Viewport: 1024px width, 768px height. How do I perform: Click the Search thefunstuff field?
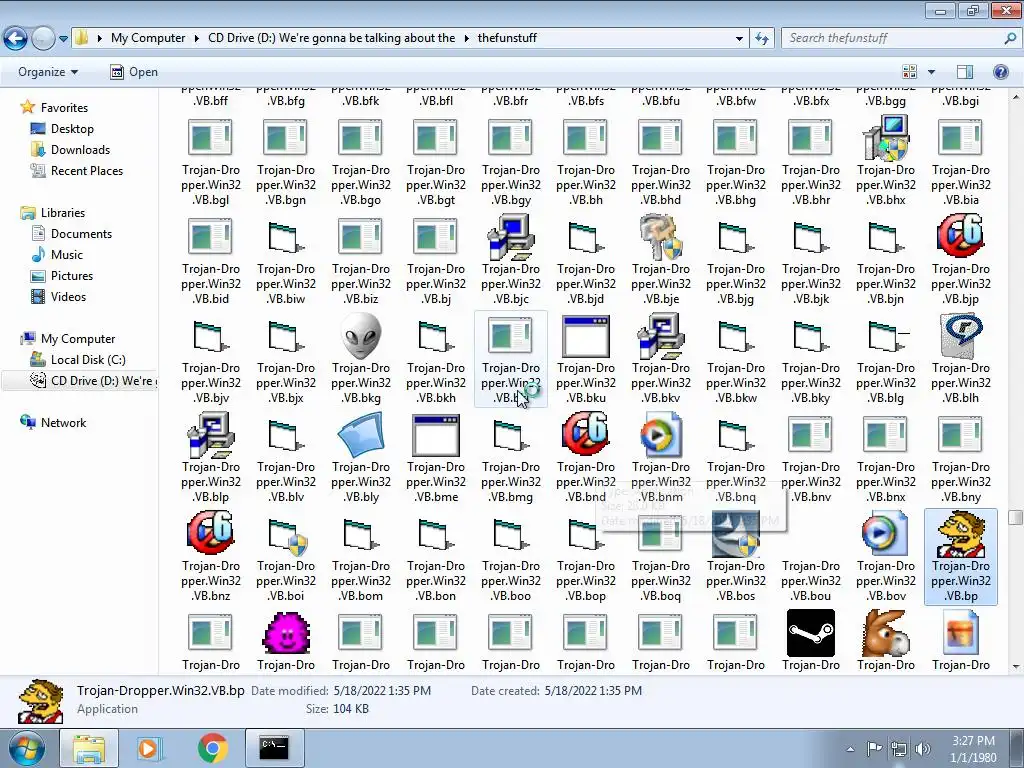[x=901, y=39]
